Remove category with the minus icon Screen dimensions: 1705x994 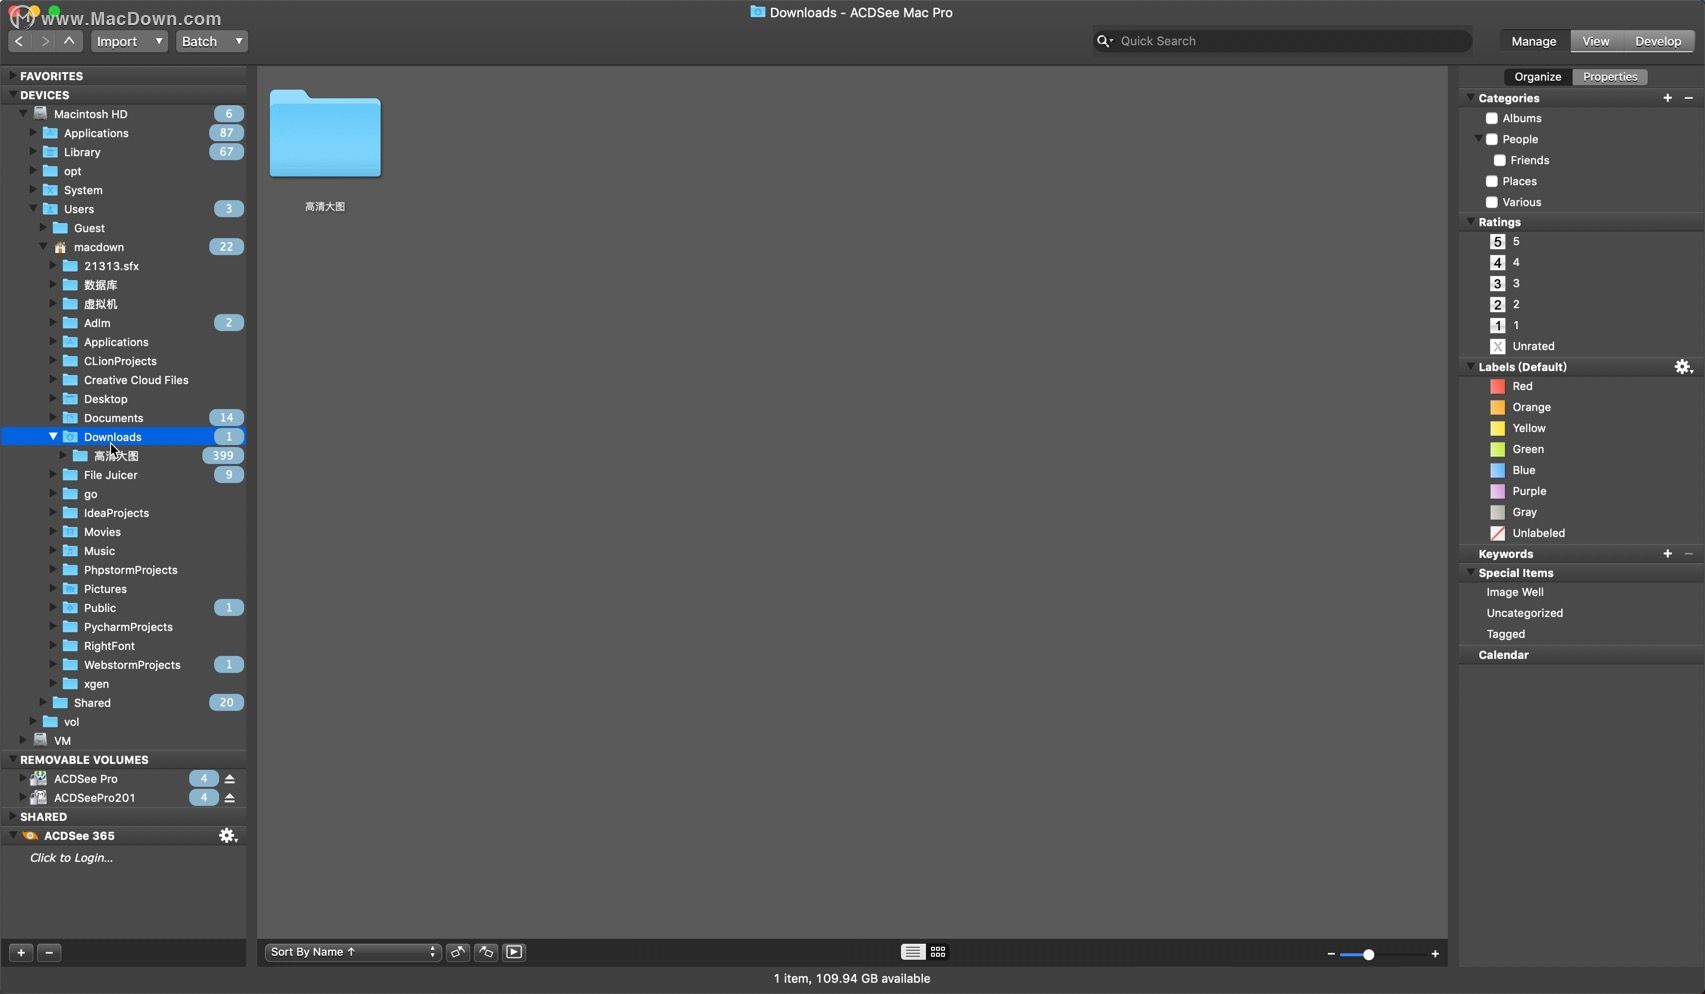pos(1689,98)
